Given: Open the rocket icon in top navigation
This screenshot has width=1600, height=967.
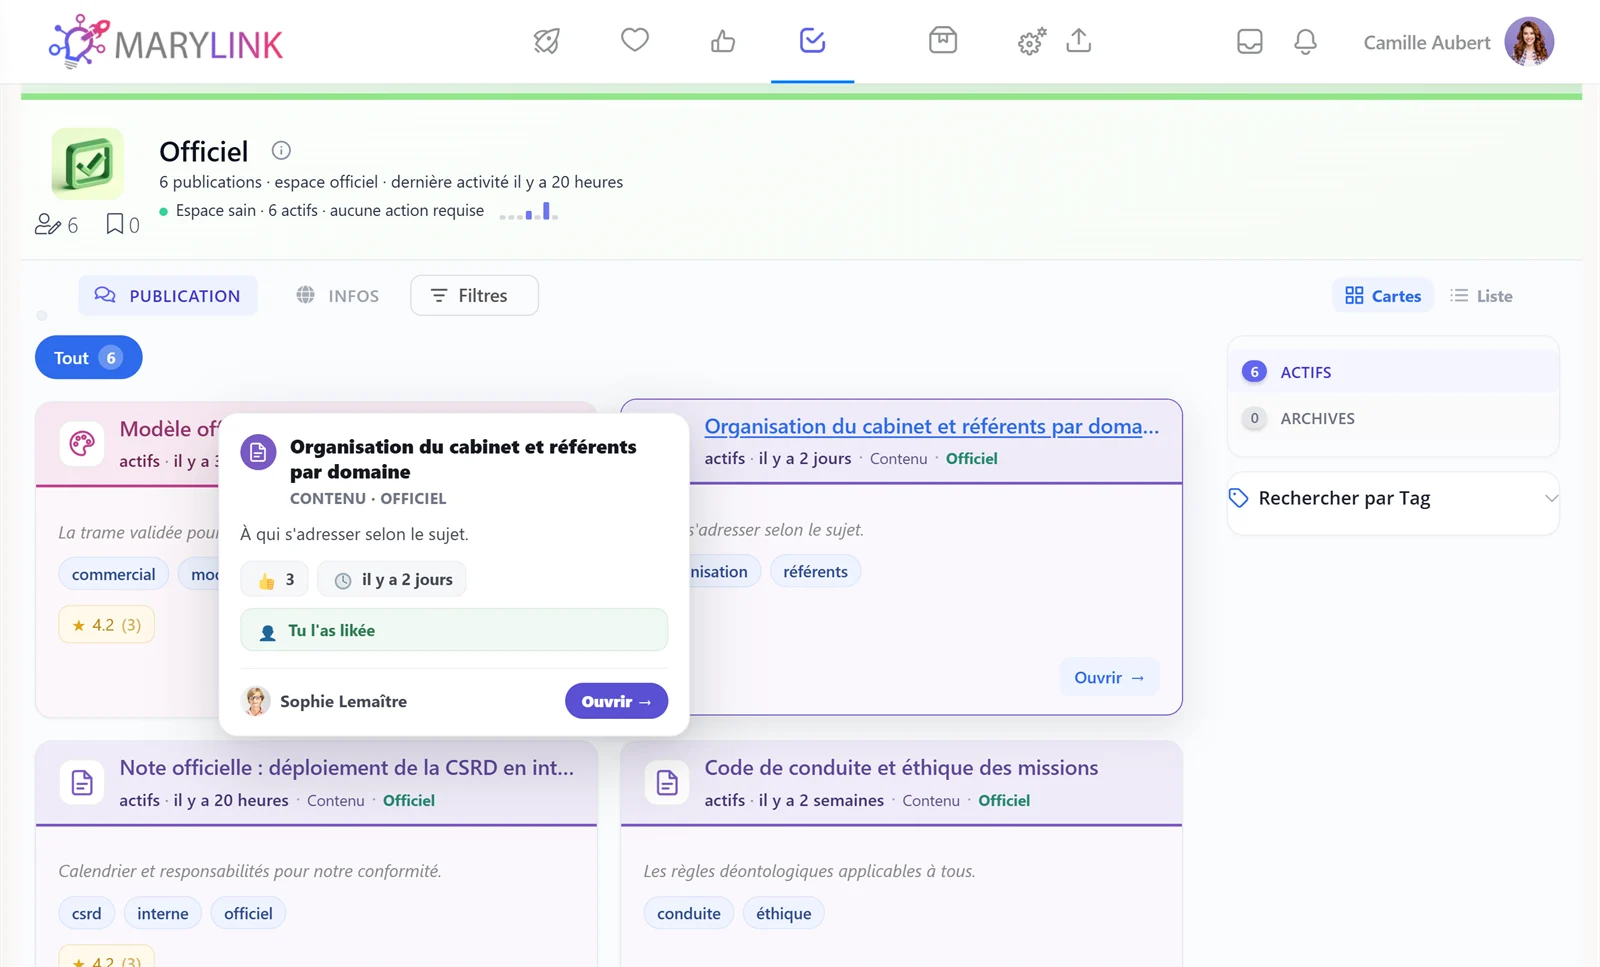Looking at the screenshot, I should coord(546,41).
